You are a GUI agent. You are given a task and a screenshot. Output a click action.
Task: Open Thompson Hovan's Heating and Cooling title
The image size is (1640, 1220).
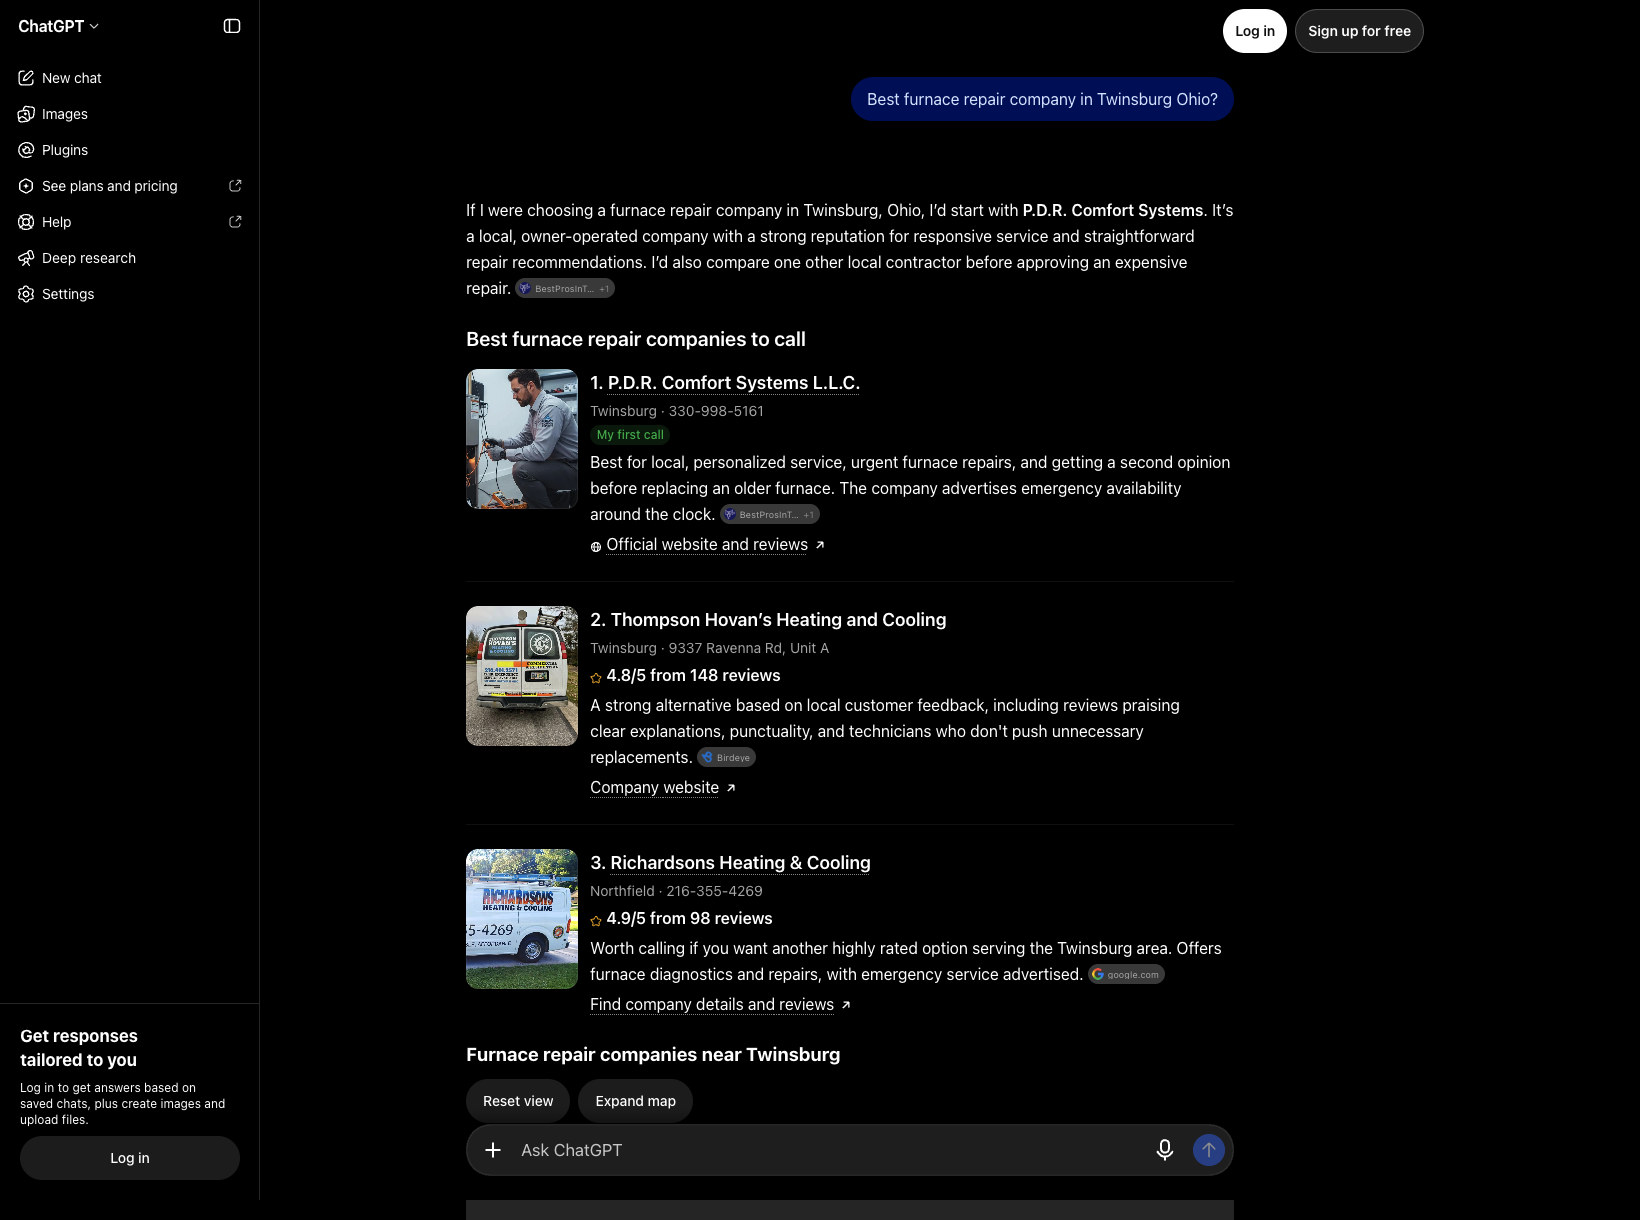click(778, 620)
